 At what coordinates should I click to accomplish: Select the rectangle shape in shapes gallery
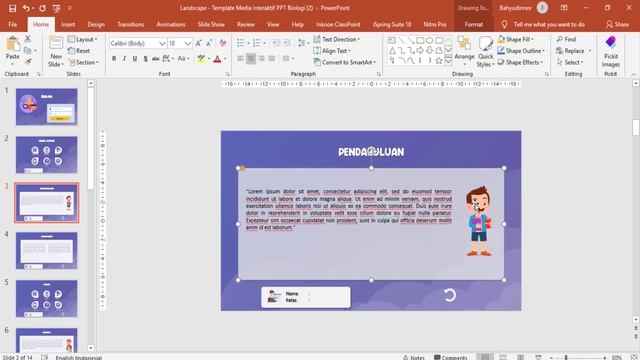pos(420,40)
